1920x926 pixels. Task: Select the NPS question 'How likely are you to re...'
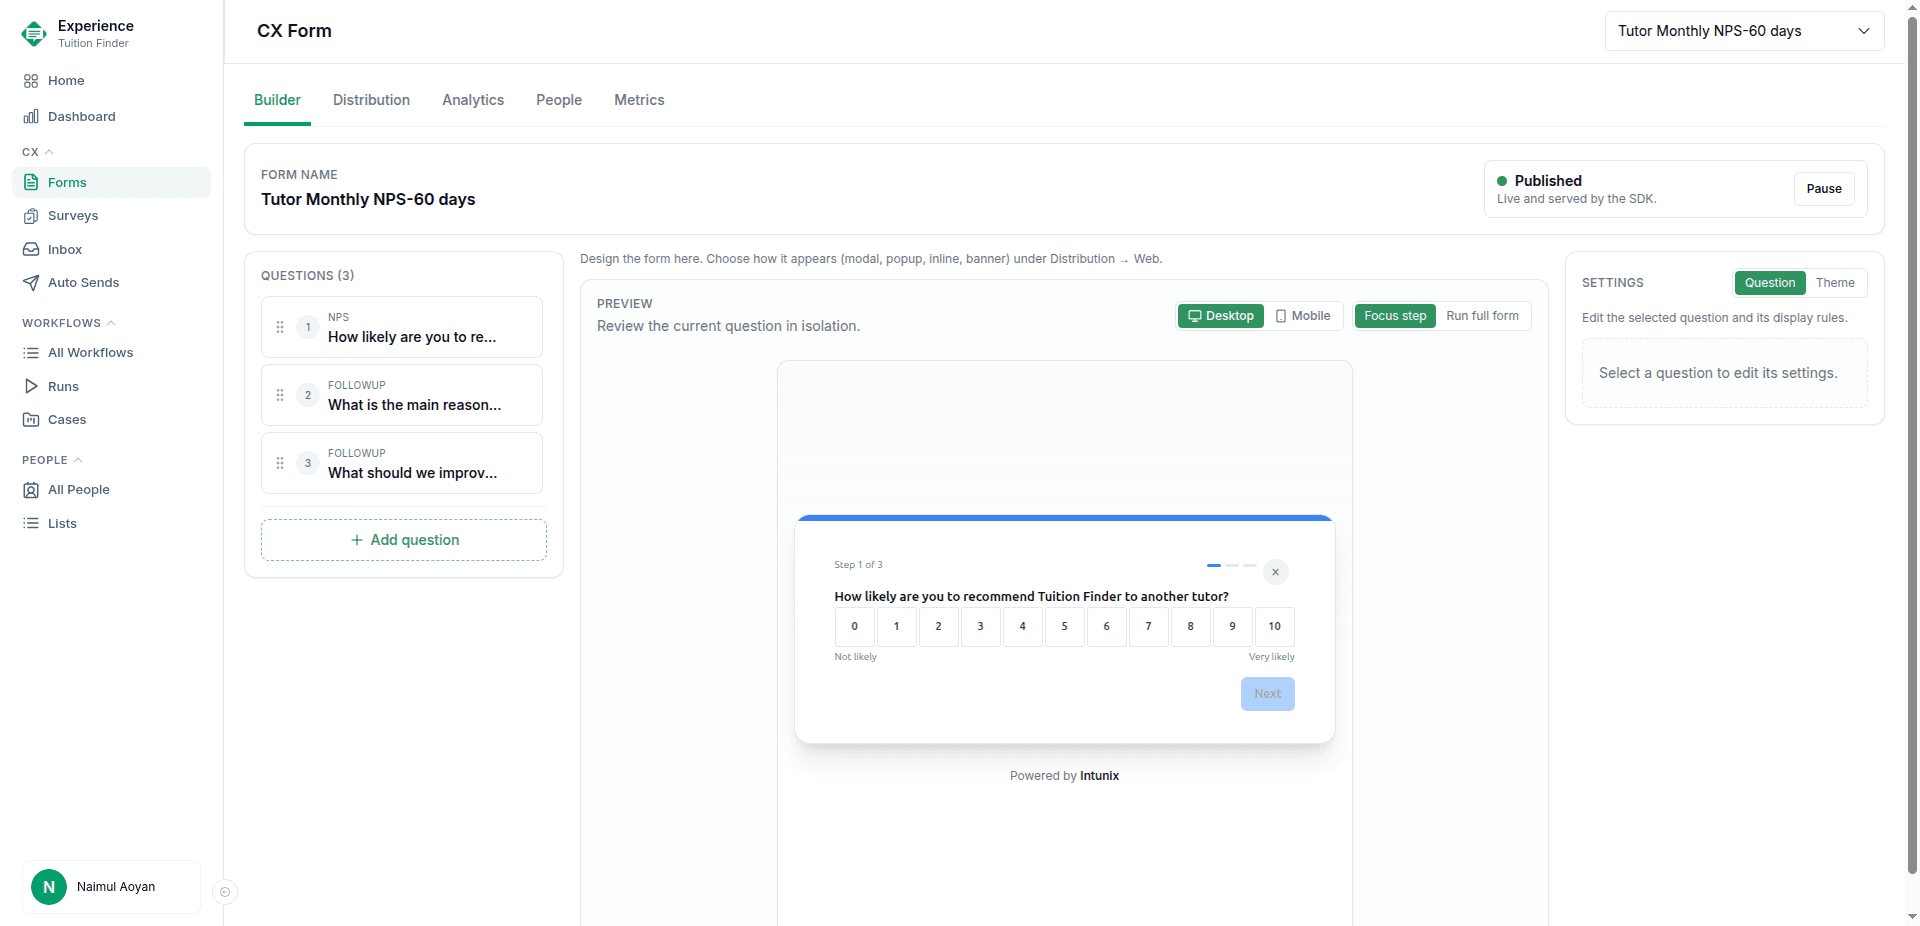[402, 327]
